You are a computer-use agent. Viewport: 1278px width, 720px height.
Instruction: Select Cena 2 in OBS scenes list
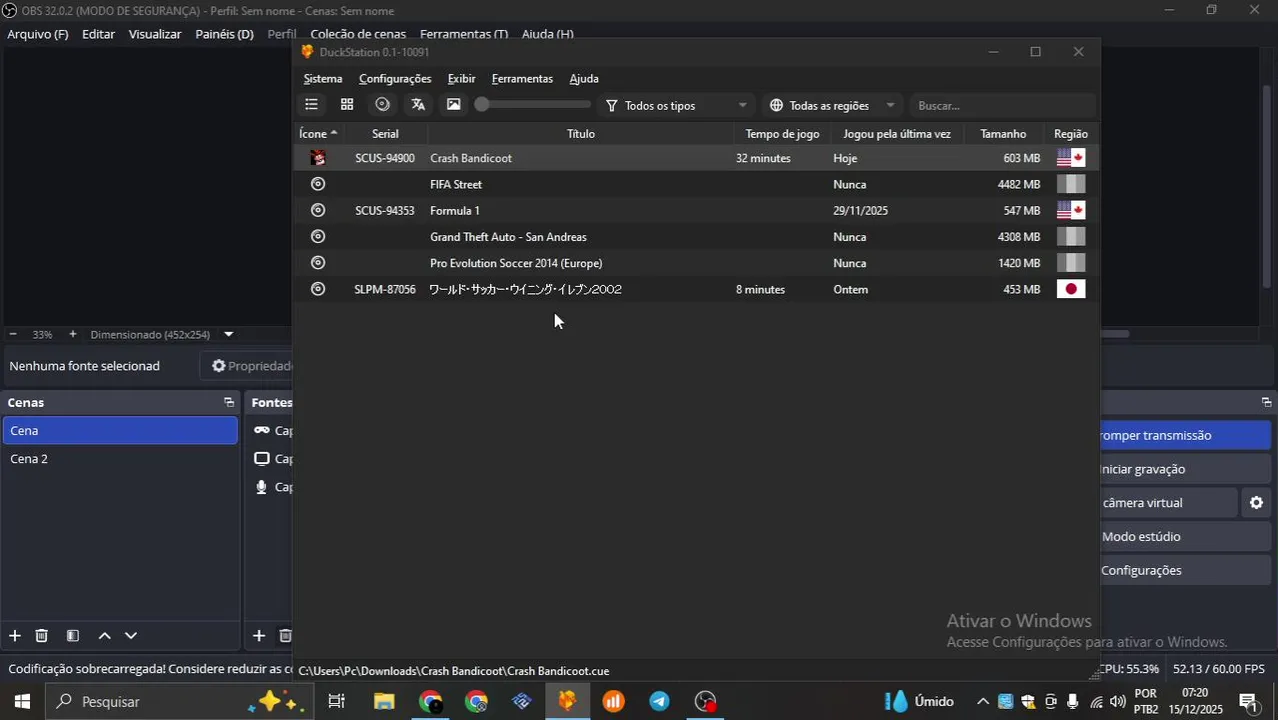point(120,459)
